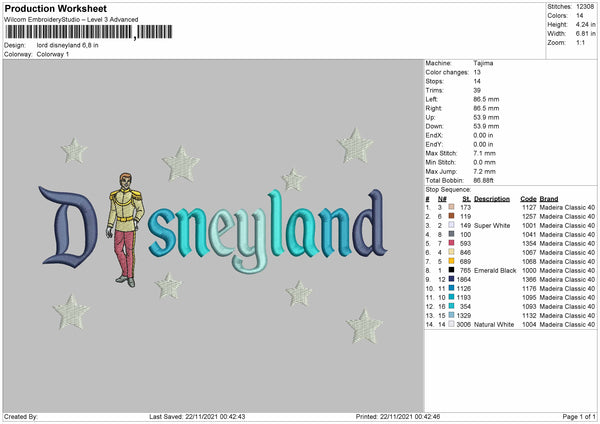Click the Machine value Tajima
The width and height of the screenshot is (600, 424).
pyautogui.click(x=483, y=63)
